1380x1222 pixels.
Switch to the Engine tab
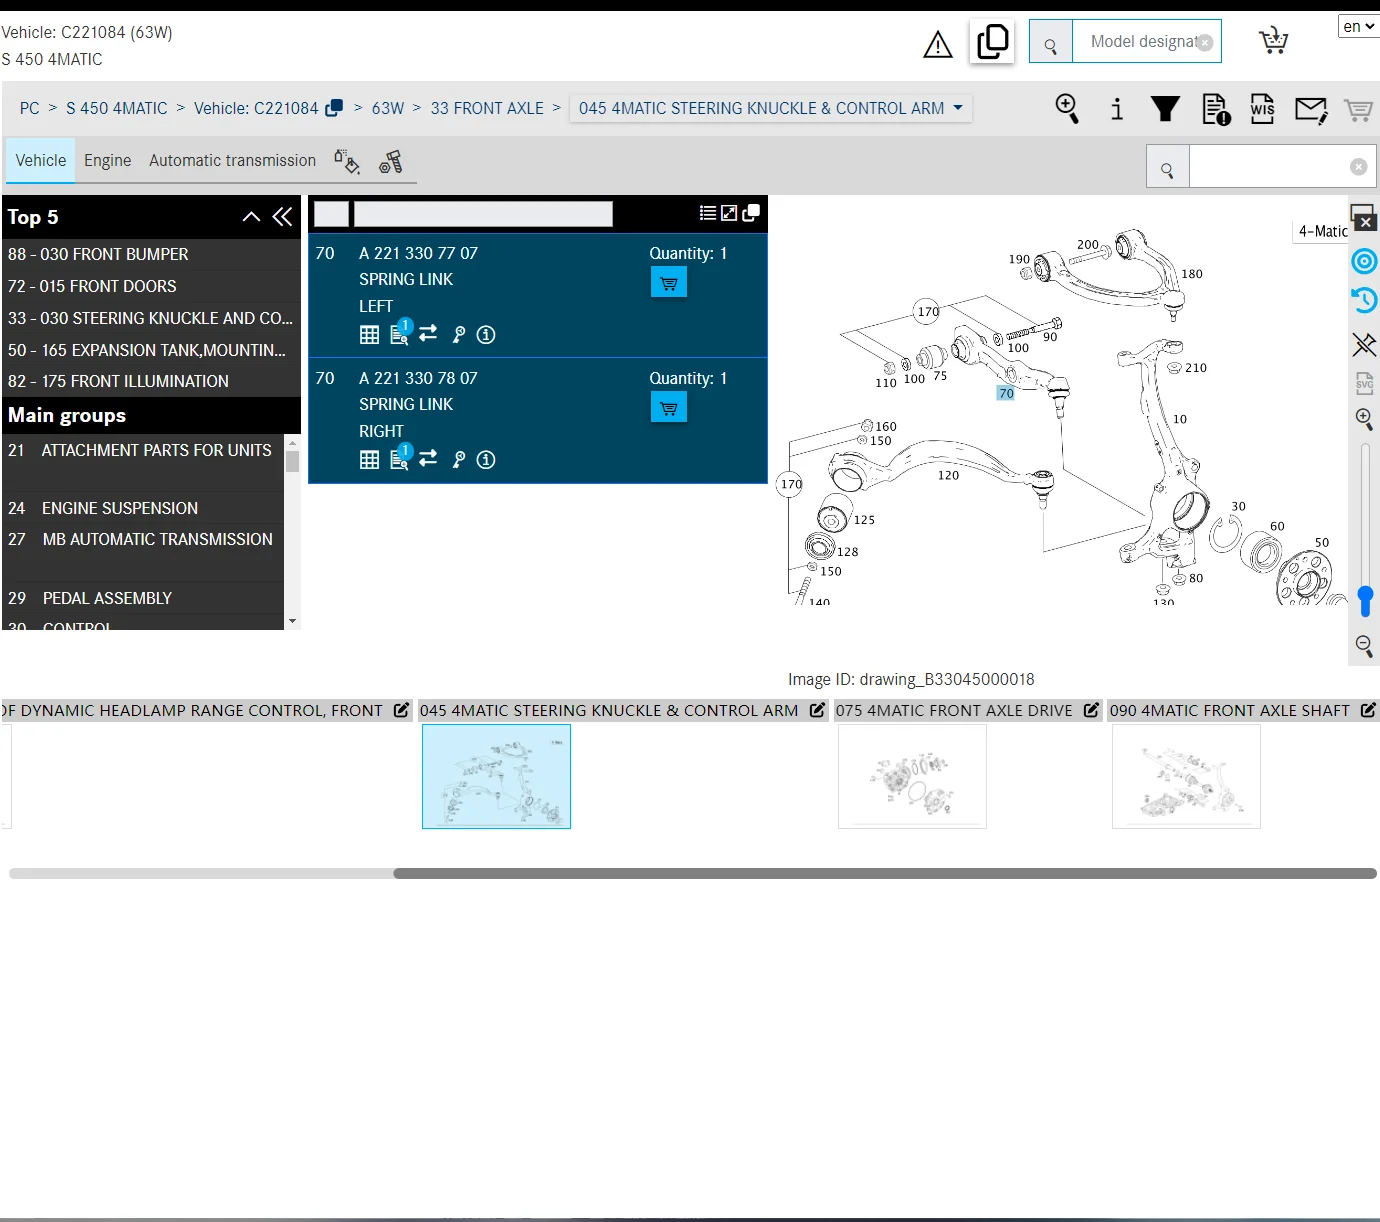click(x=108, y=161)
